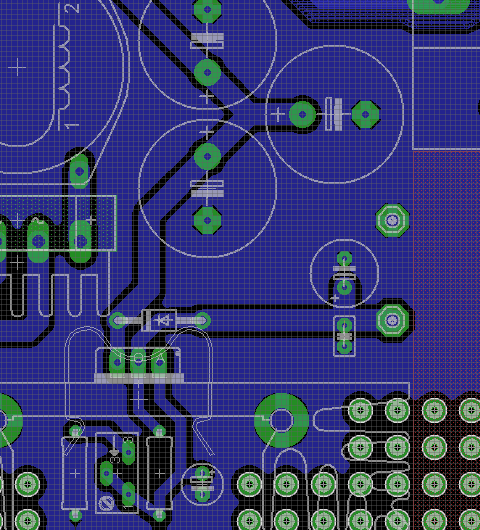Click the pin label "1" near the coil symbol
This screenshot has width=480, height=530.
click(x=72, y=126)
